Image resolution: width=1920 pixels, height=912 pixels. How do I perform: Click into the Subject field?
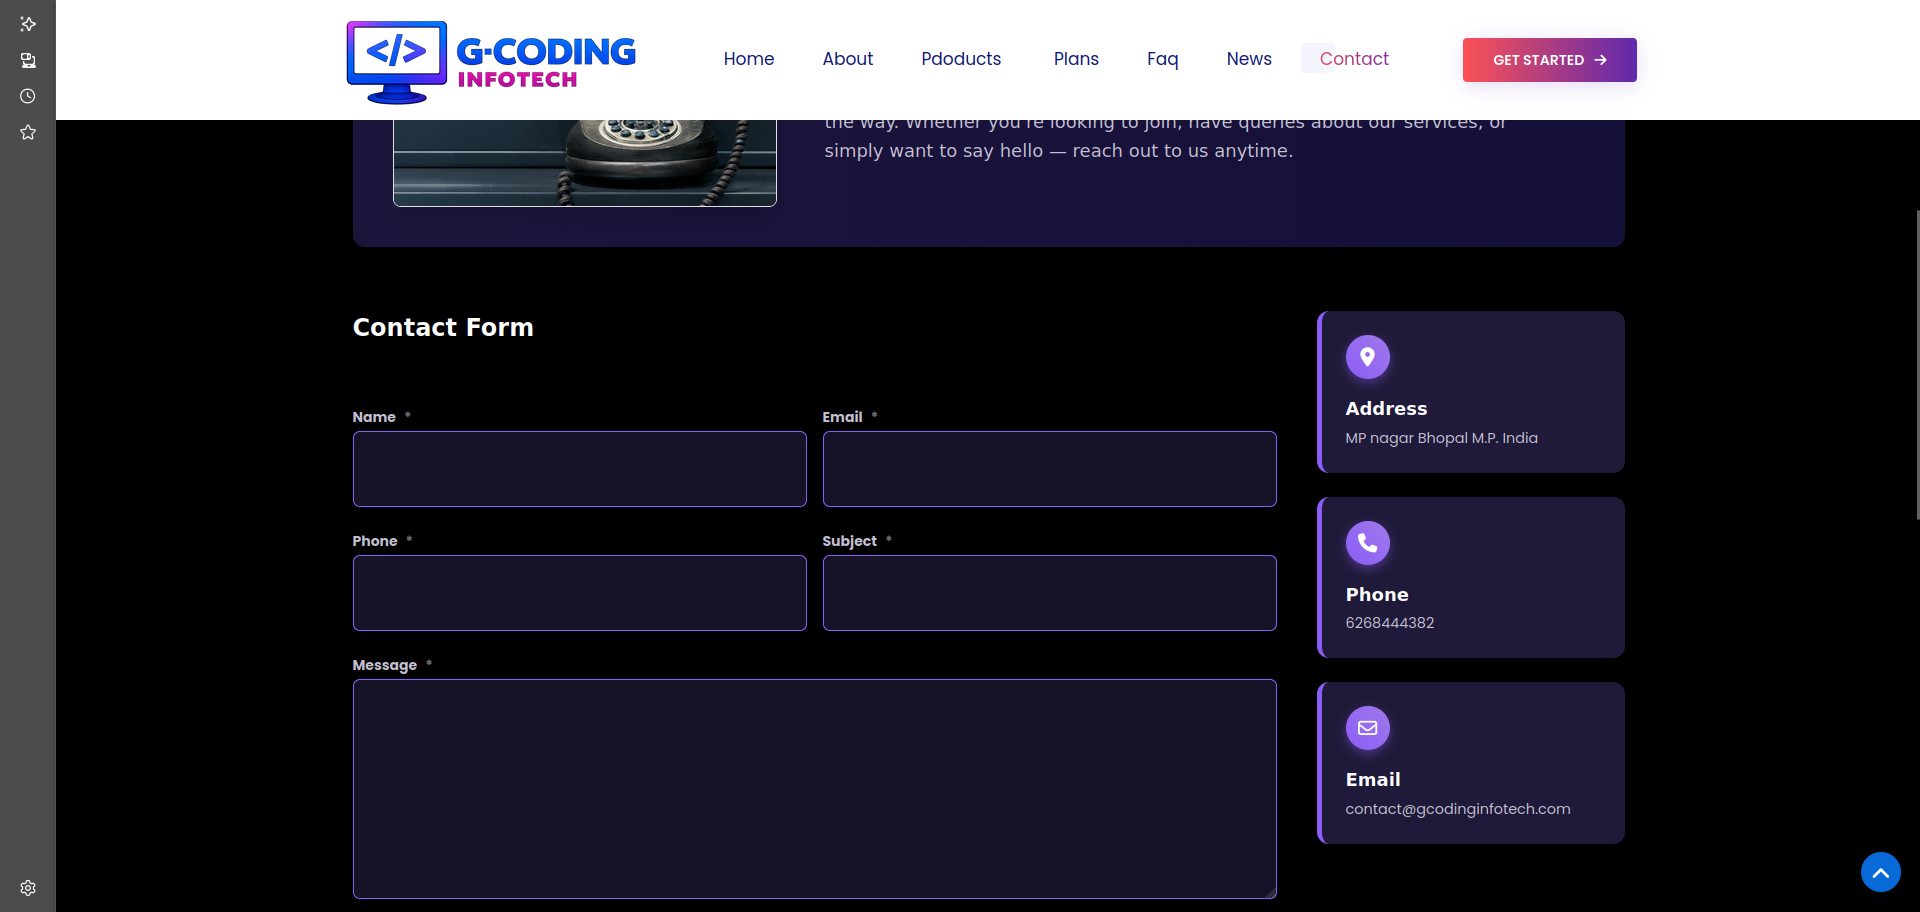pyautogui.click(x=1049, y=593)
